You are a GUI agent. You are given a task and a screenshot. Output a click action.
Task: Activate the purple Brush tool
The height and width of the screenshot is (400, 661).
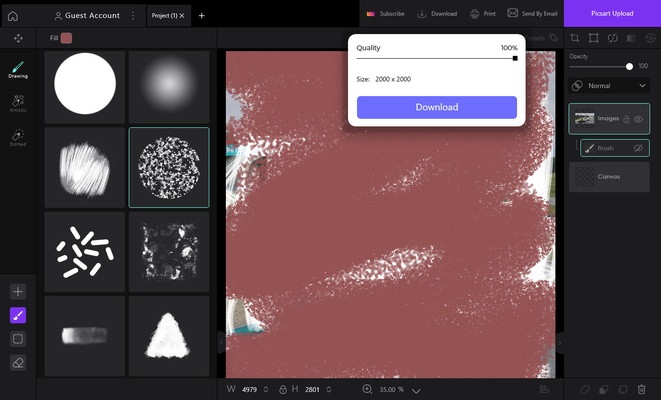tap(18, 315)
